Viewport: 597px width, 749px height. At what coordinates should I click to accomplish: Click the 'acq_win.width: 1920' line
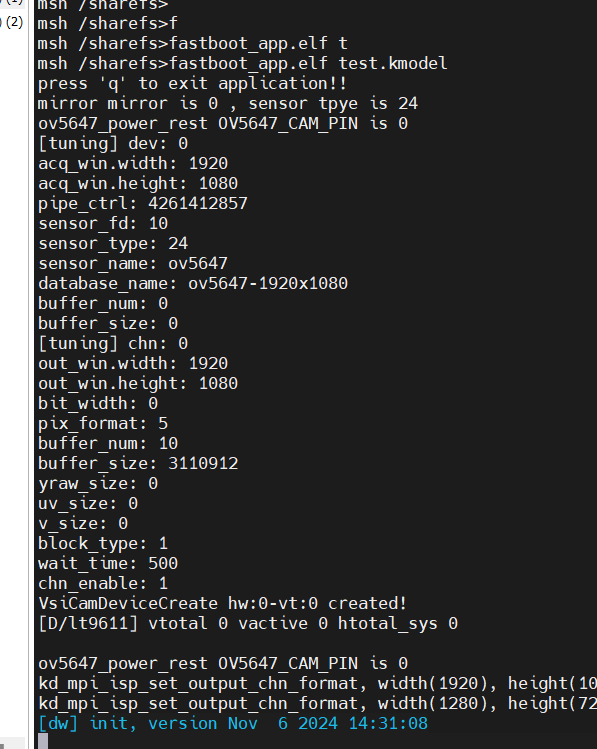tap(133, 163)
